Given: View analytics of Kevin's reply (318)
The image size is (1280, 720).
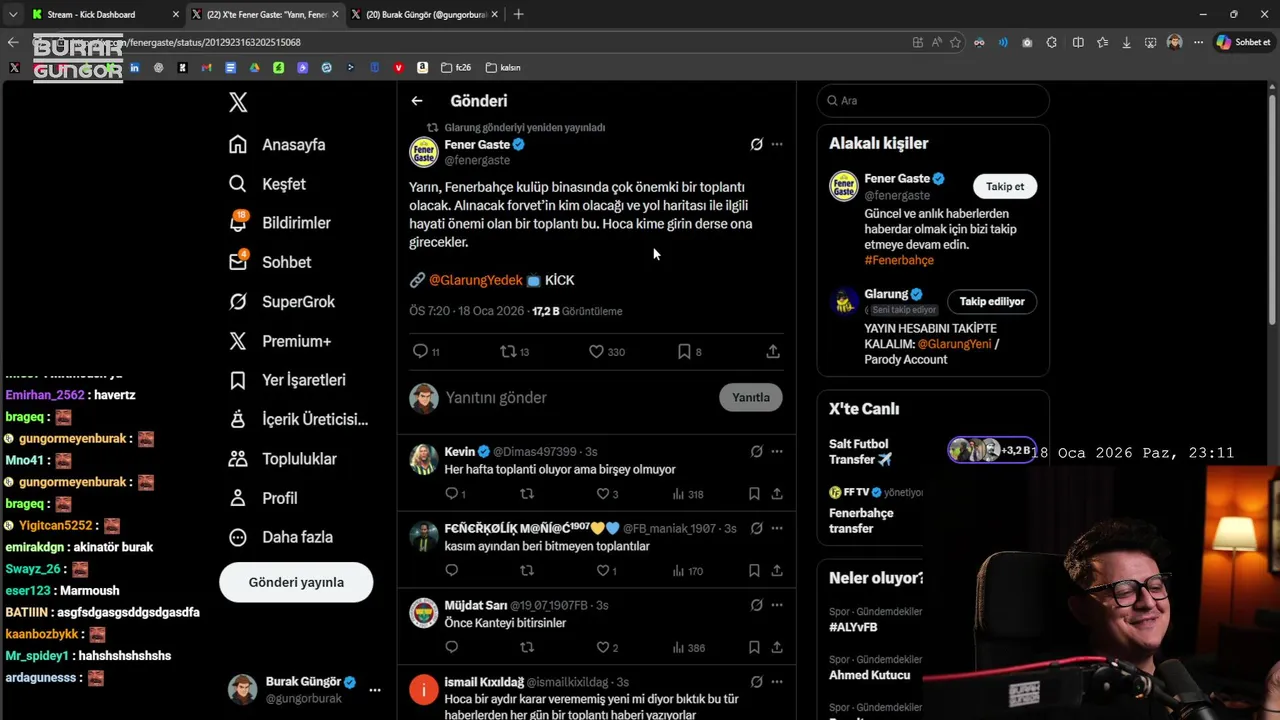Looking at the screenshot, I should click(688, 494).
